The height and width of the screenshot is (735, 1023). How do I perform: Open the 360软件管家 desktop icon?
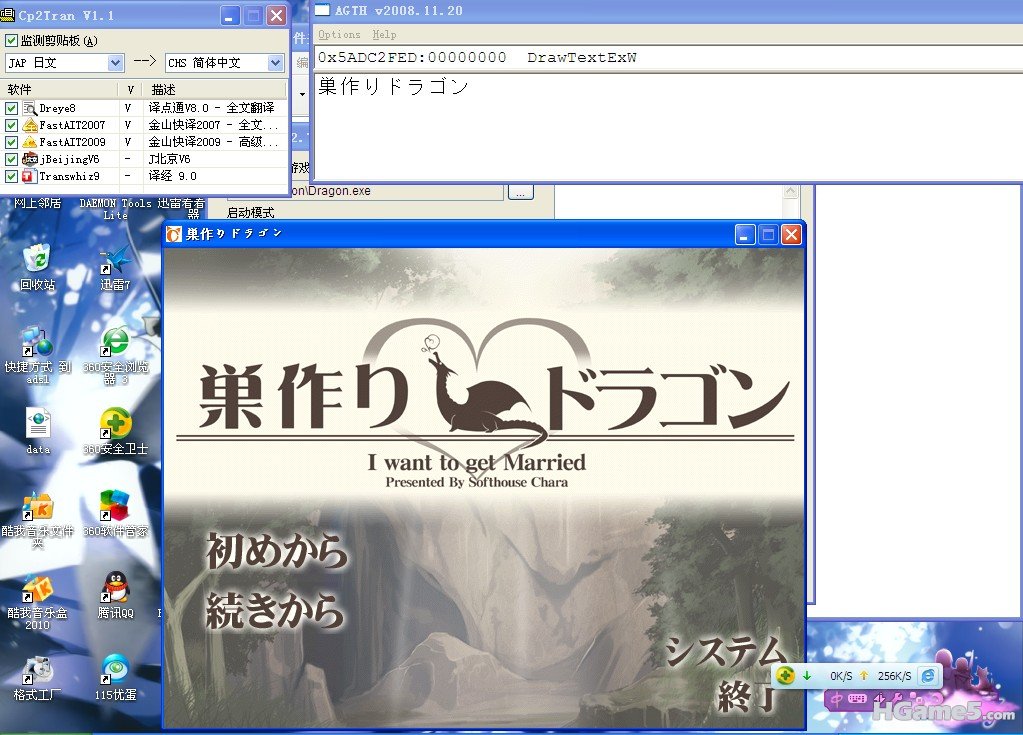[116, 506]
